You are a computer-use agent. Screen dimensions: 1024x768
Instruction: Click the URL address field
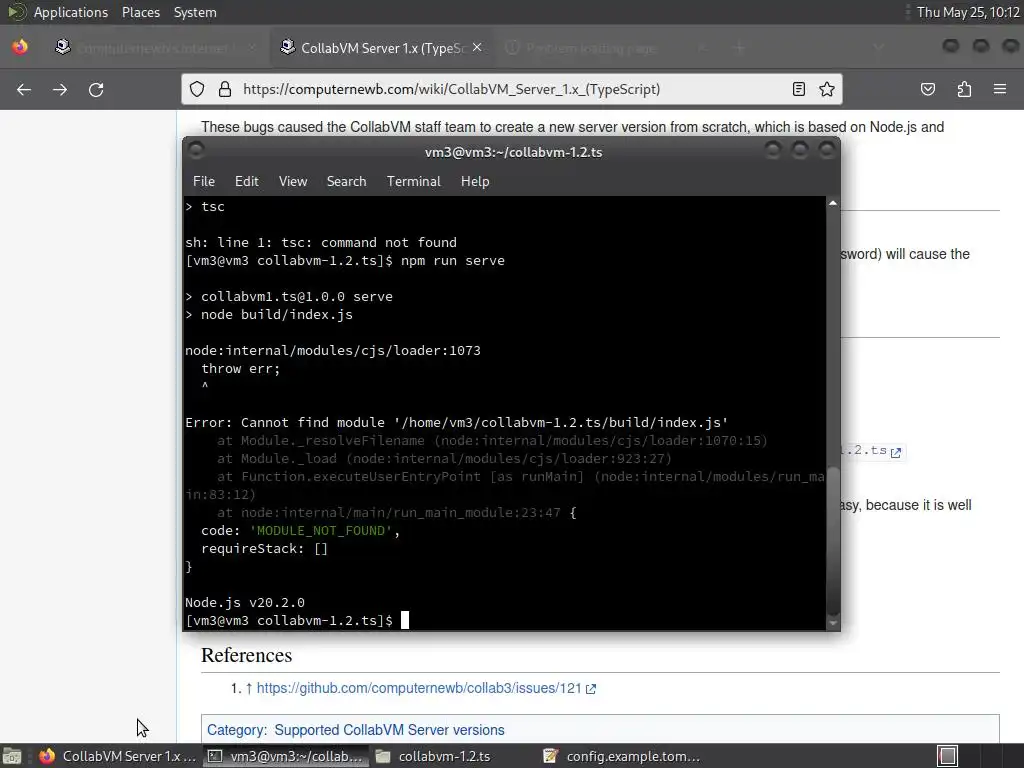pos(512,89)
